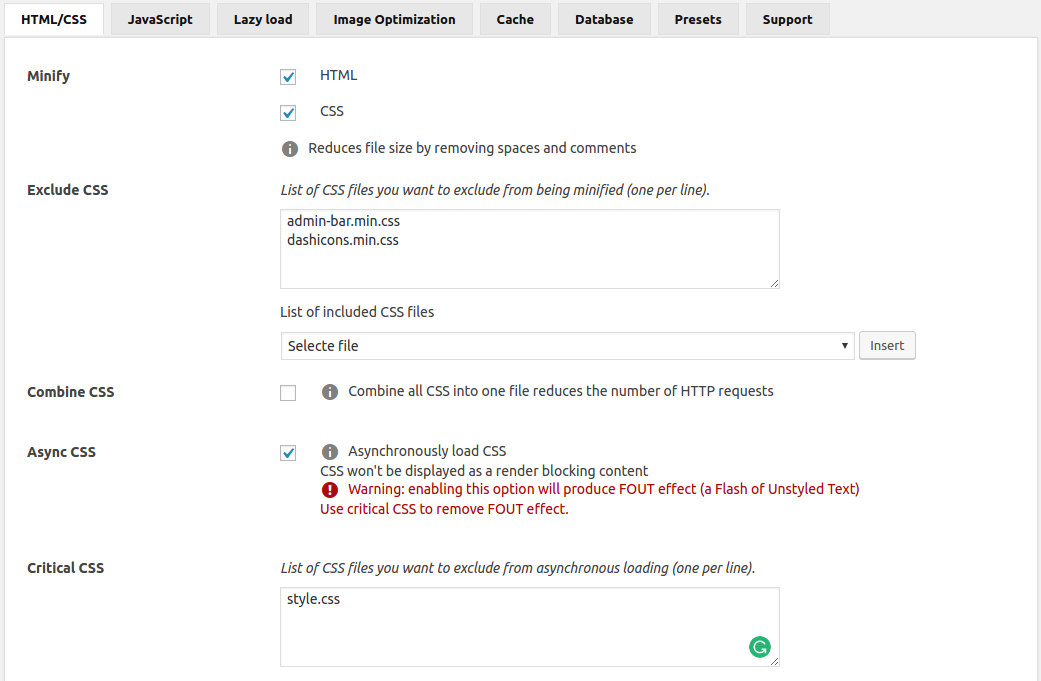Click the green Grammarly icon in Critical CSS
The image size is (1041, 681).
(x=759, y=647)
